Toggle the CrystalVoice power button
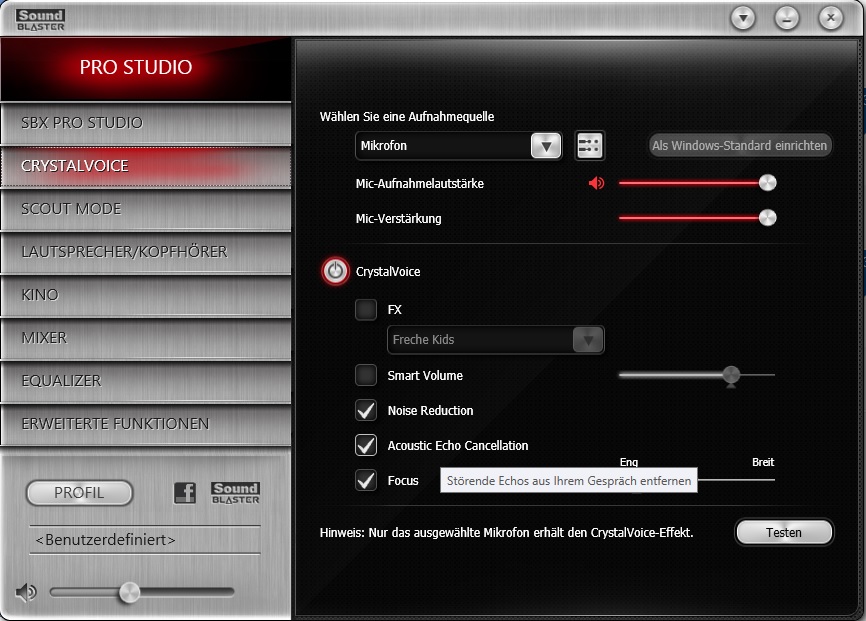This screenshot has height=621, width=866. [x=335, y=271]
